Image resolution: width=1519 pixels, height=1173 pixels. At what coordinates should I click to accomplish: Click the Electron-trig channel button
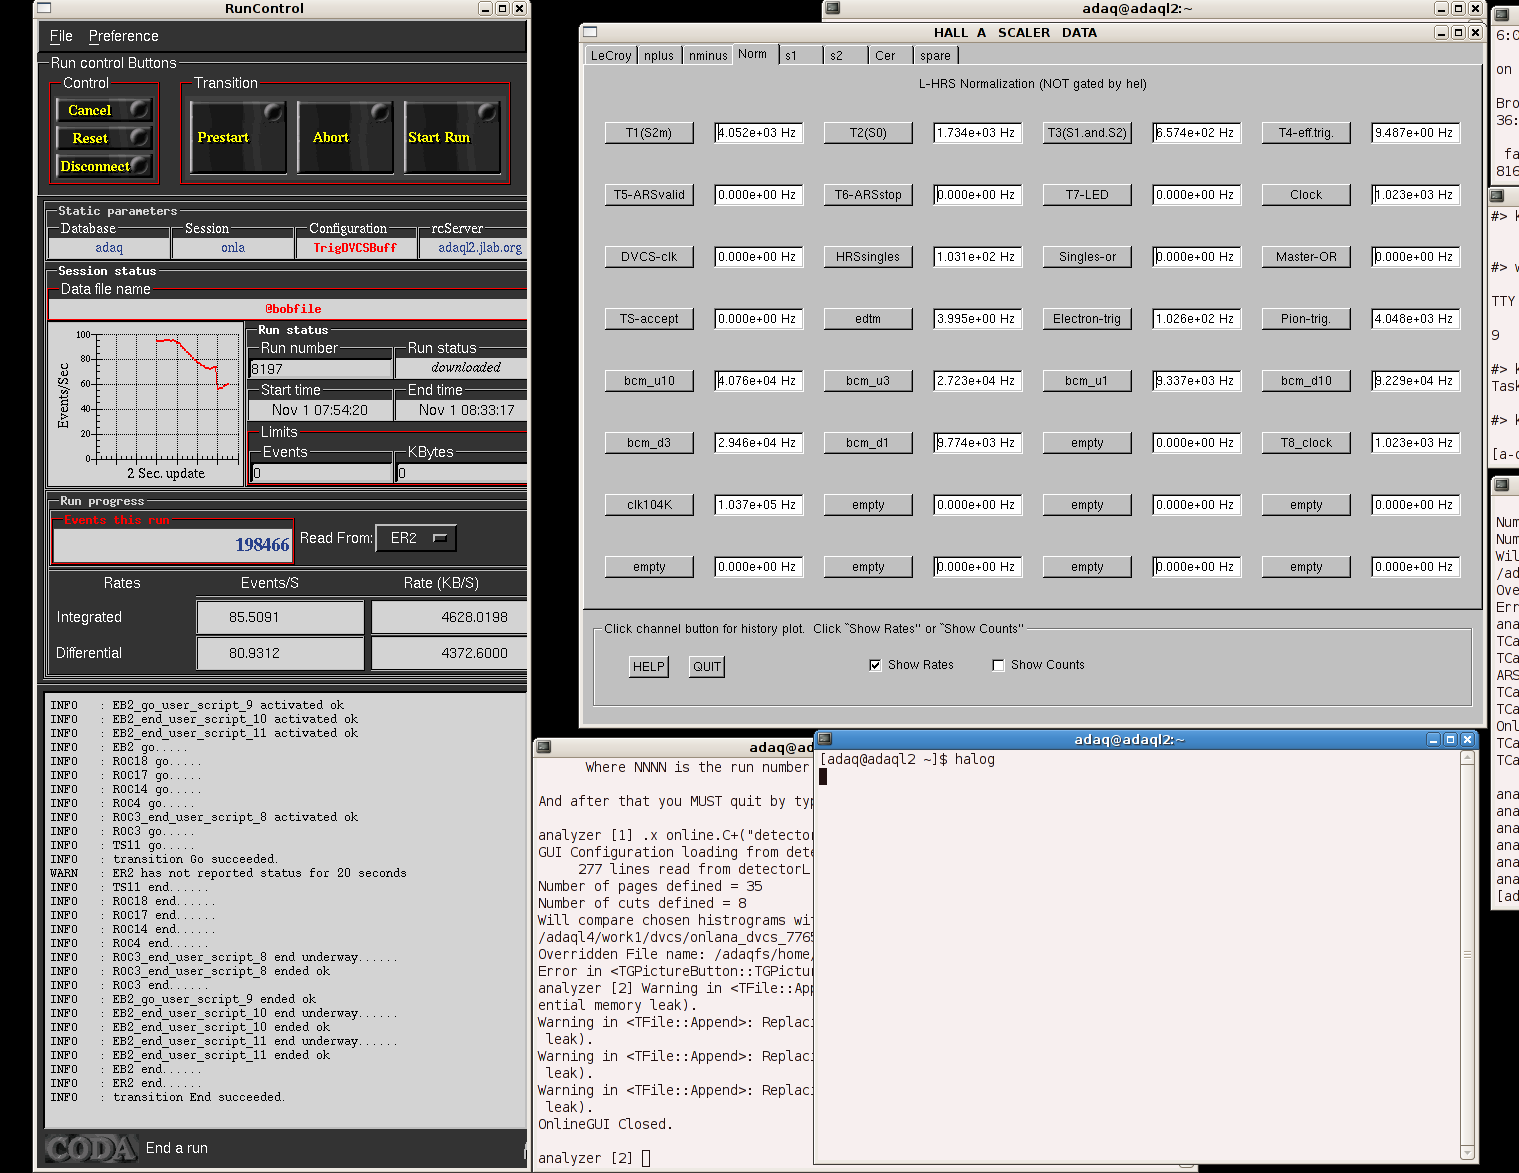coord(1087,319)
